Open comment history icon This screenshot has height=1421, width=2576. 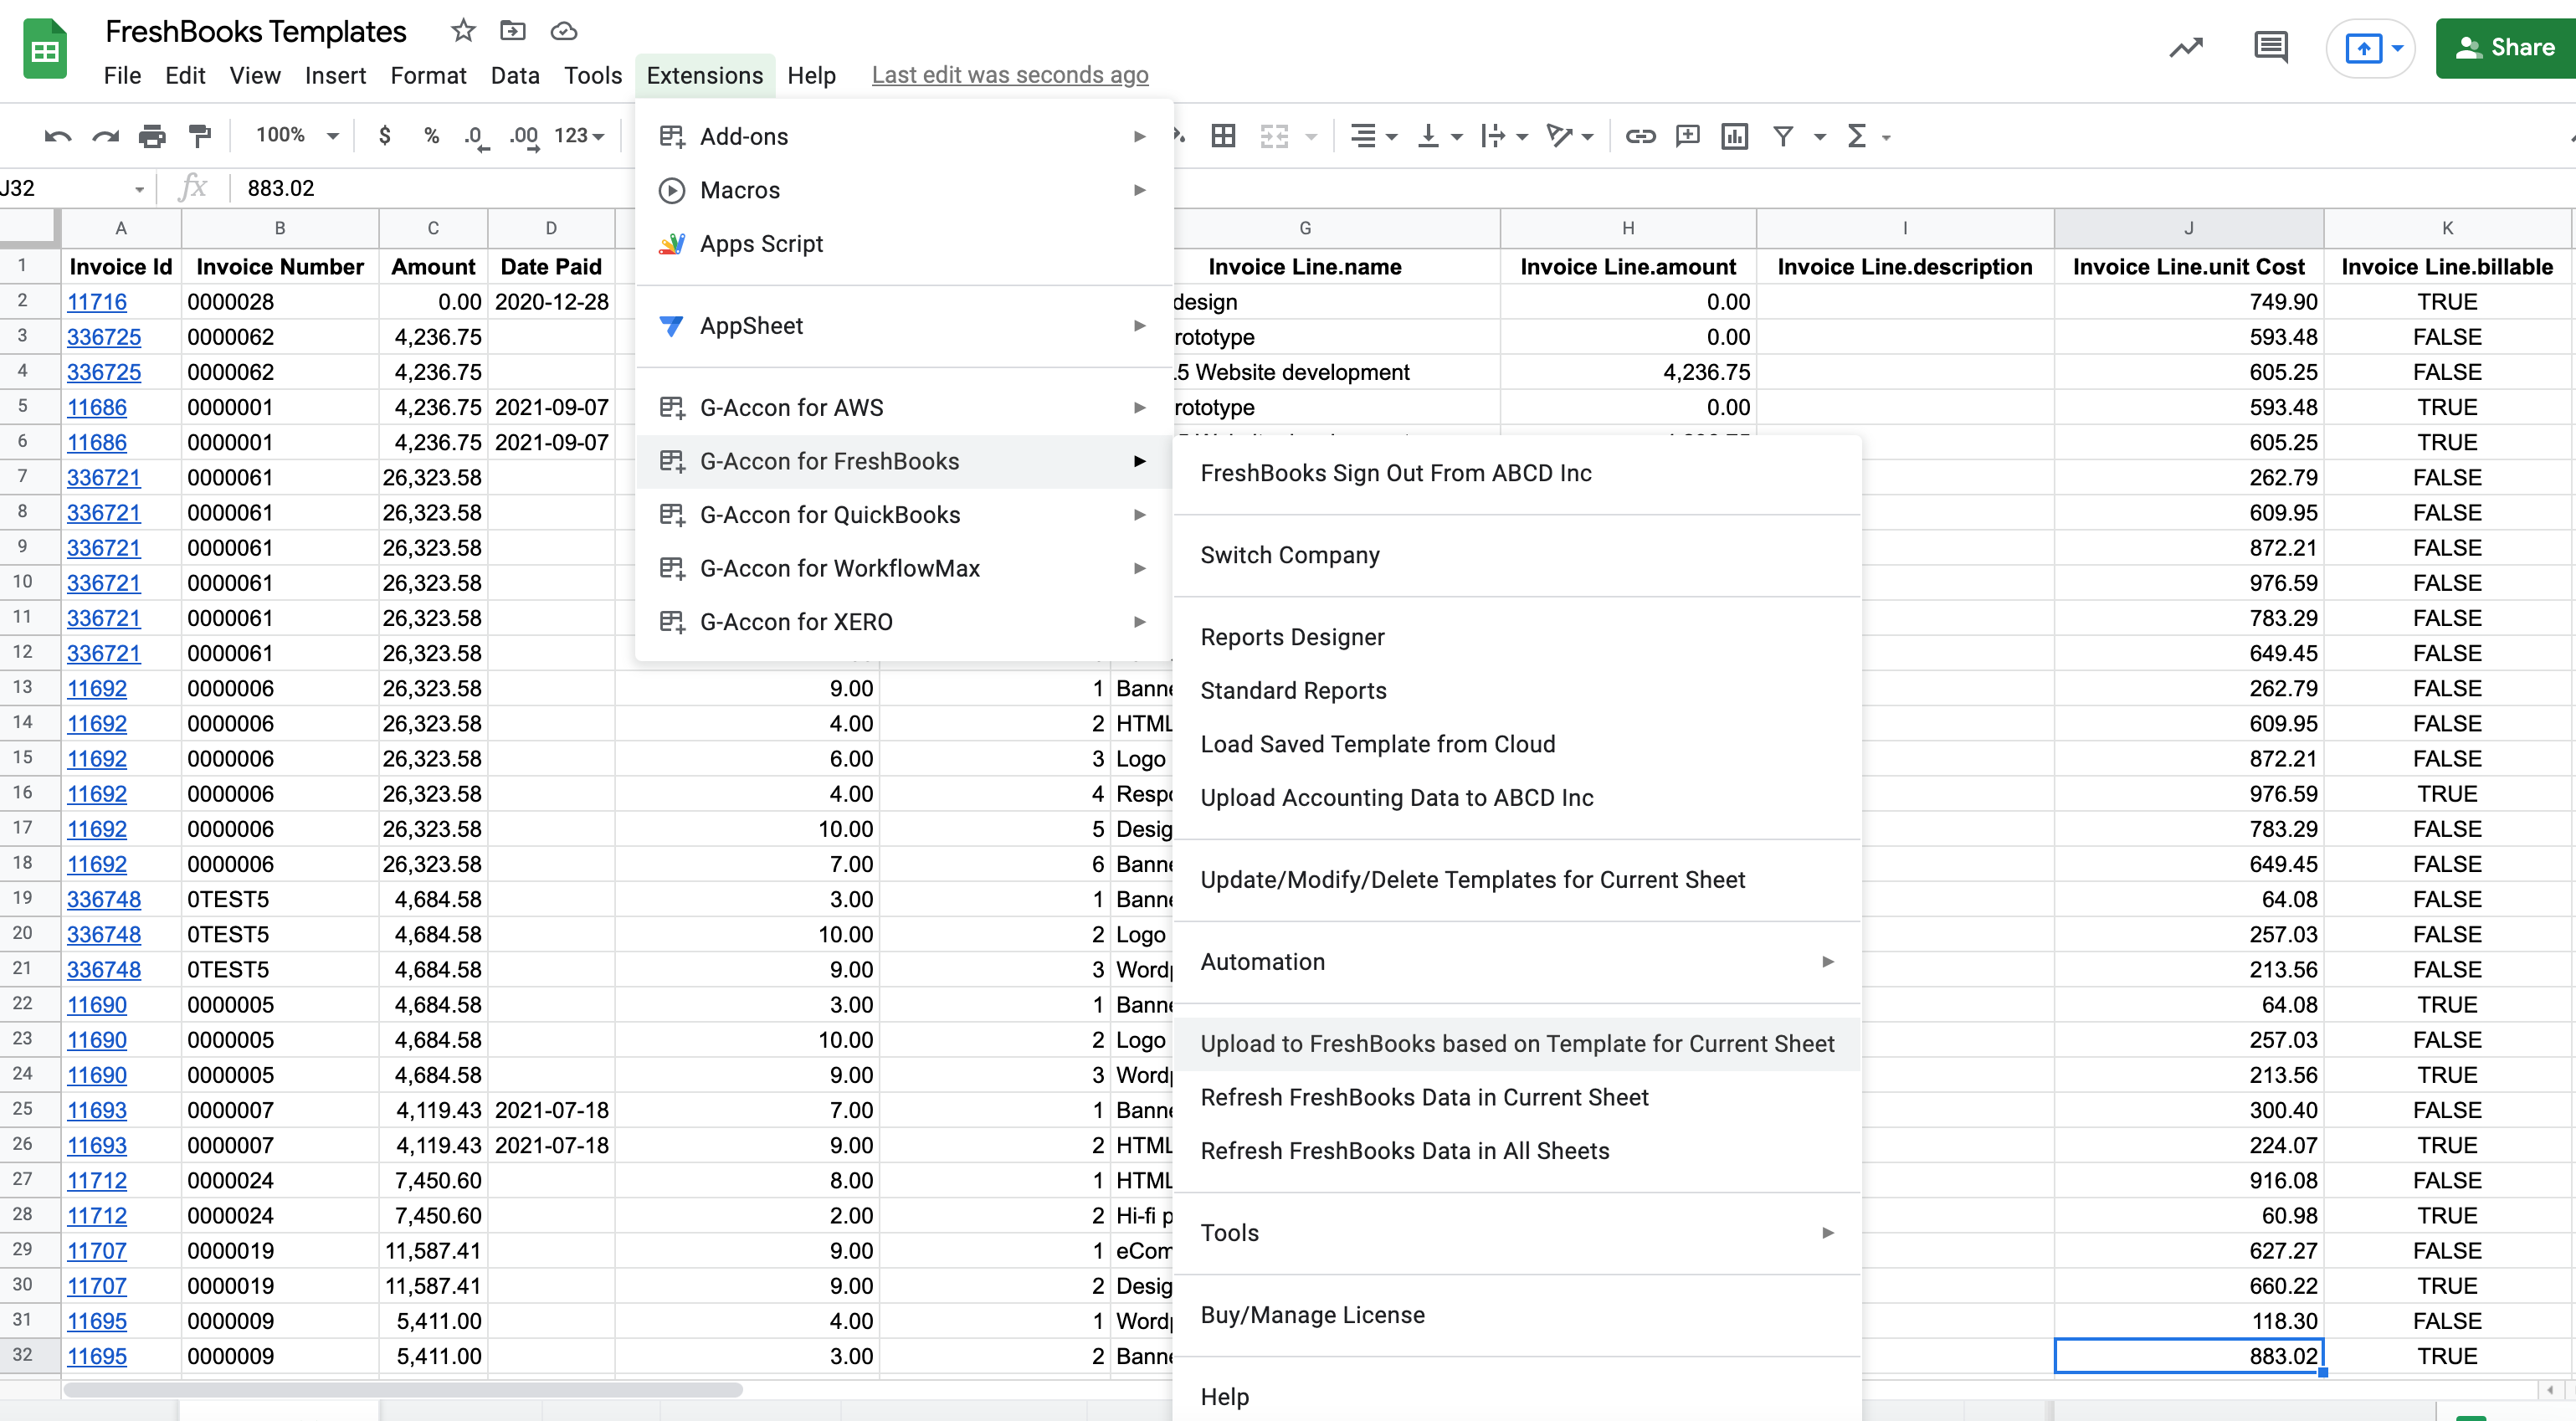pyautogui.click(x=2271, y=47)
